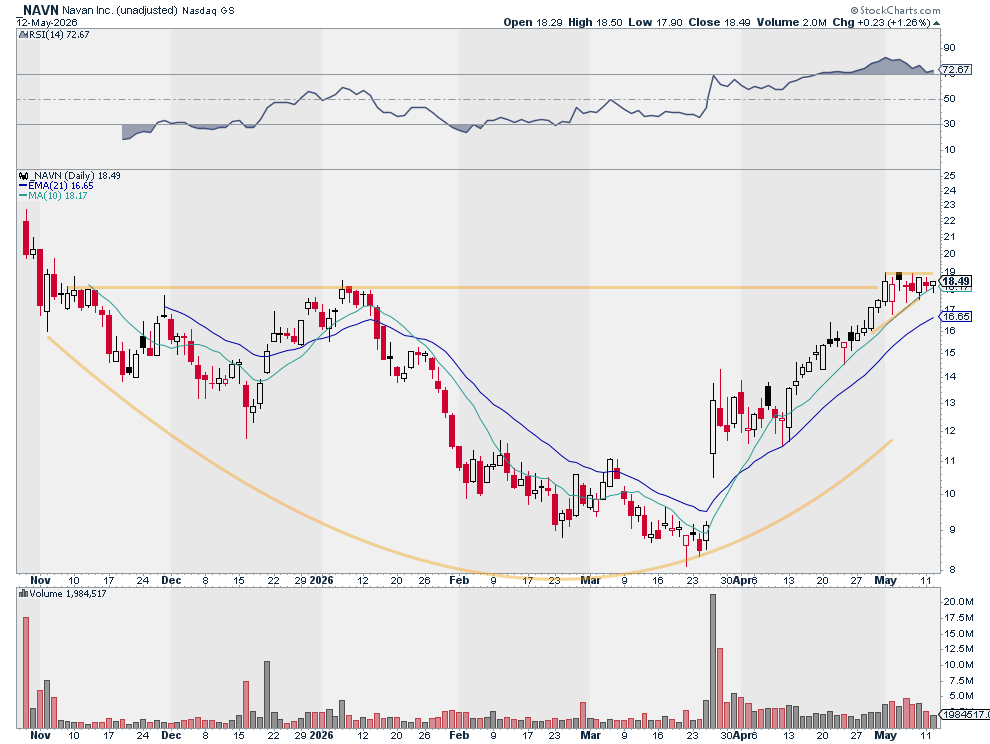Click the tallest late-March volume bar
The height and width of the screenshot is (744, 990).
click(713, 661)
